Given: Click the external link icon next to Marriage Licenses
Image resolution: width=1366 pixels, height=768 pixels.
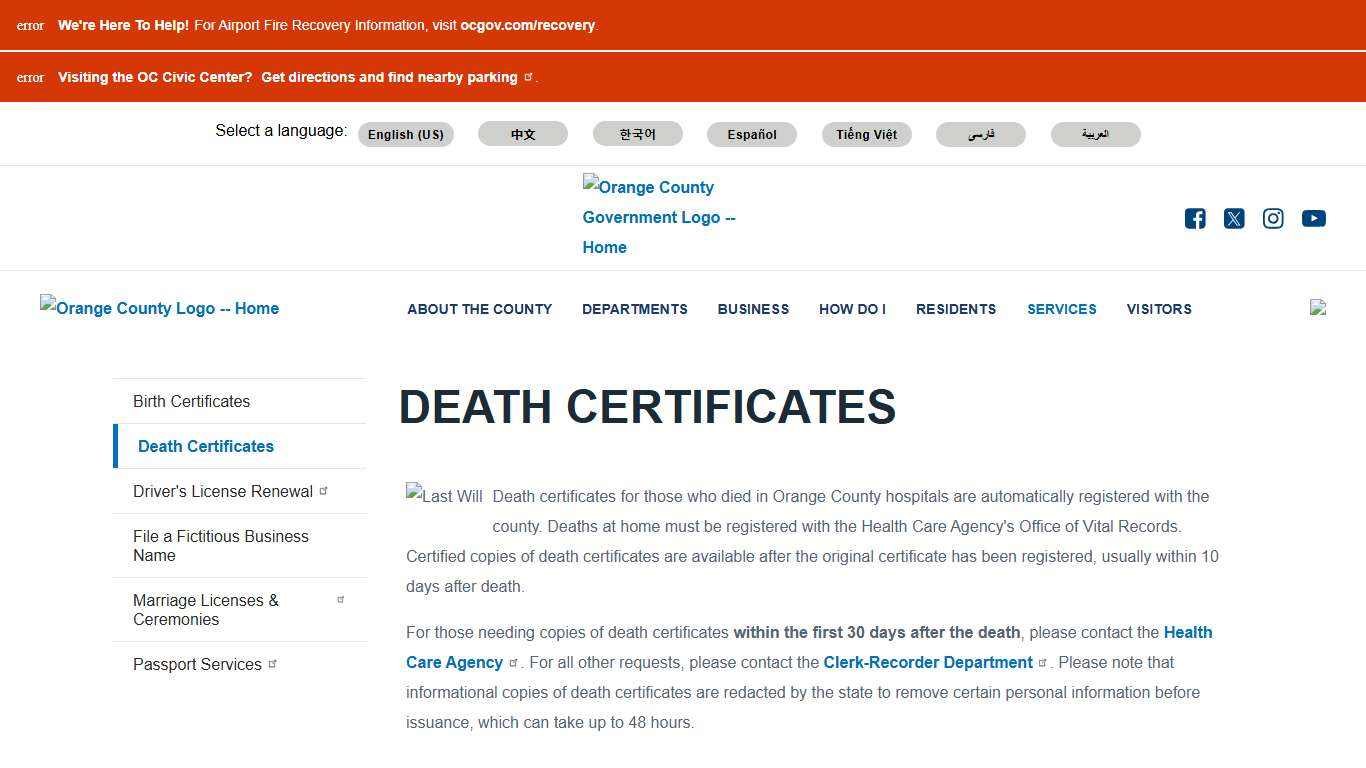Looking at the screenshot, I should click(341, 598).
